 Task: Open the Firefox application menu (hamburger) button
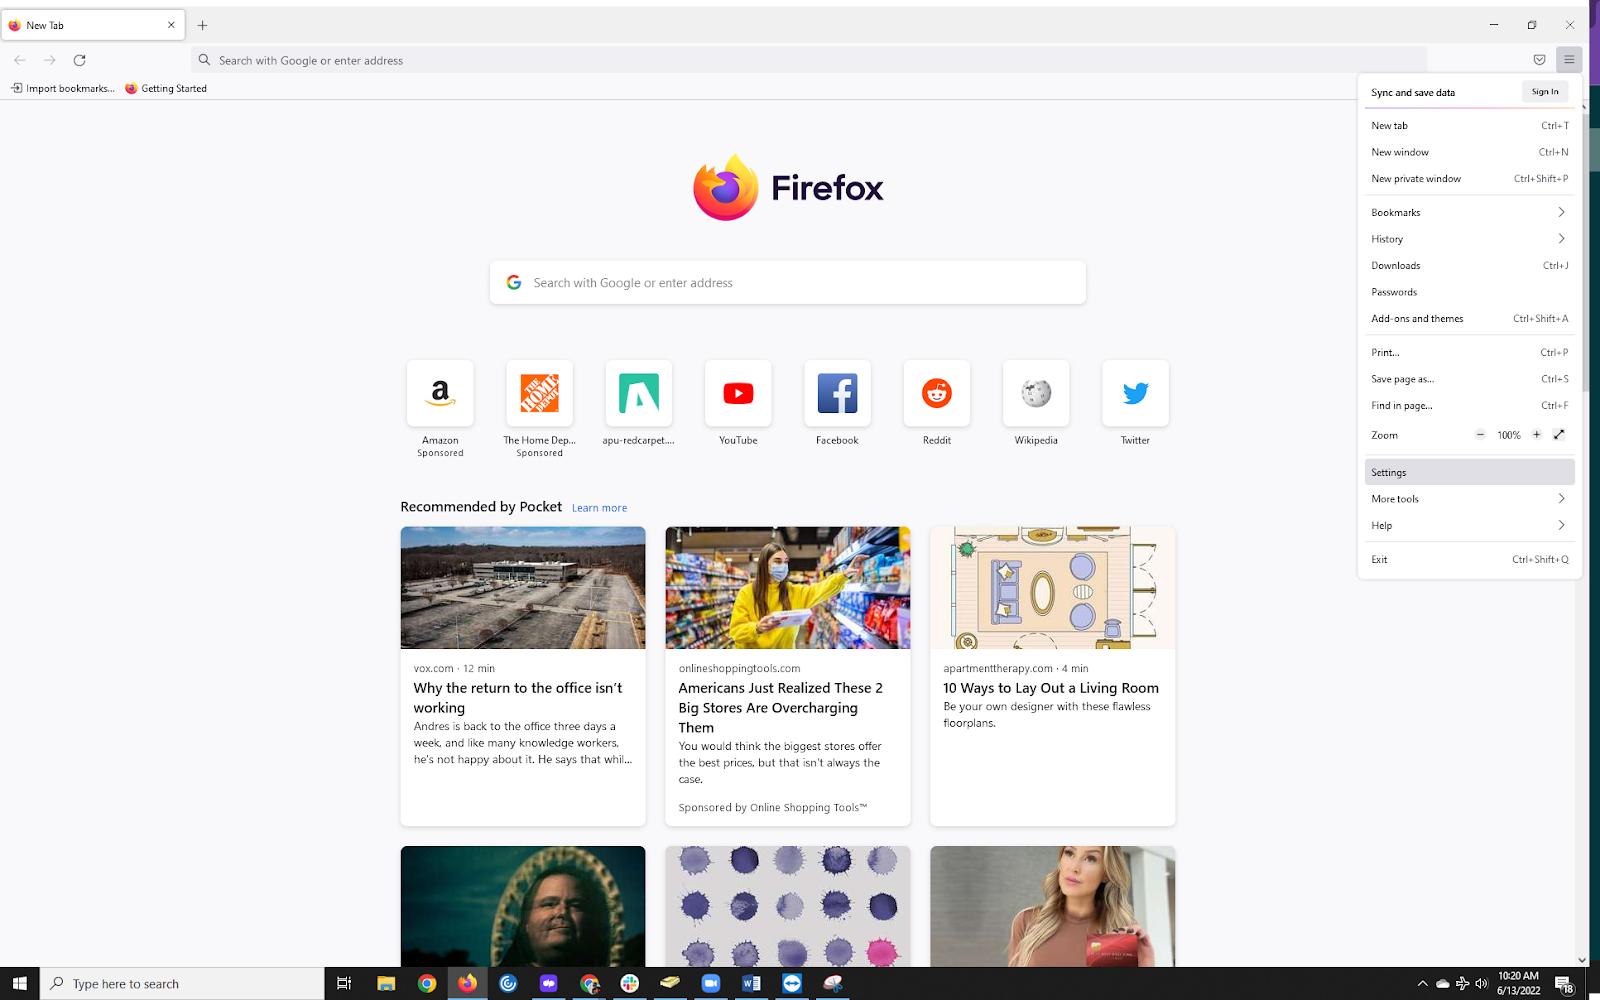[x=1569, y=60]
